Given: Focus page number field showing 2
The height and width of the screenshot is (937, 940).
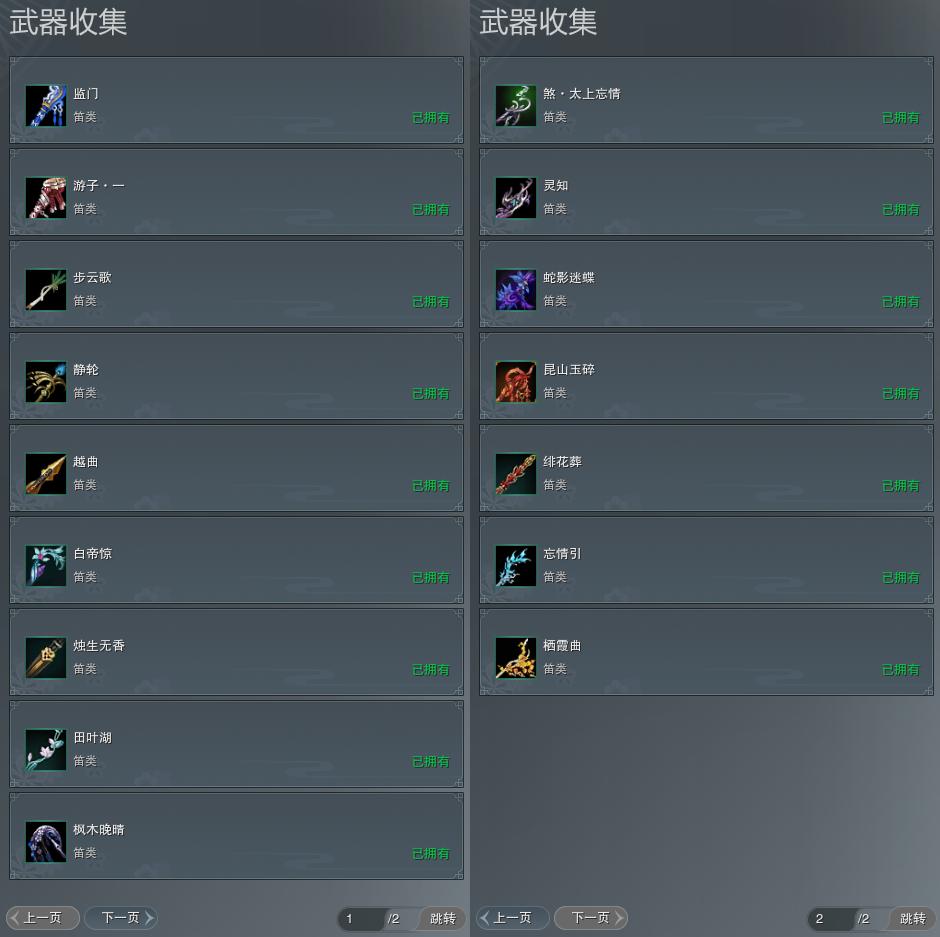Looking at the screenshot, I should 831,918.
